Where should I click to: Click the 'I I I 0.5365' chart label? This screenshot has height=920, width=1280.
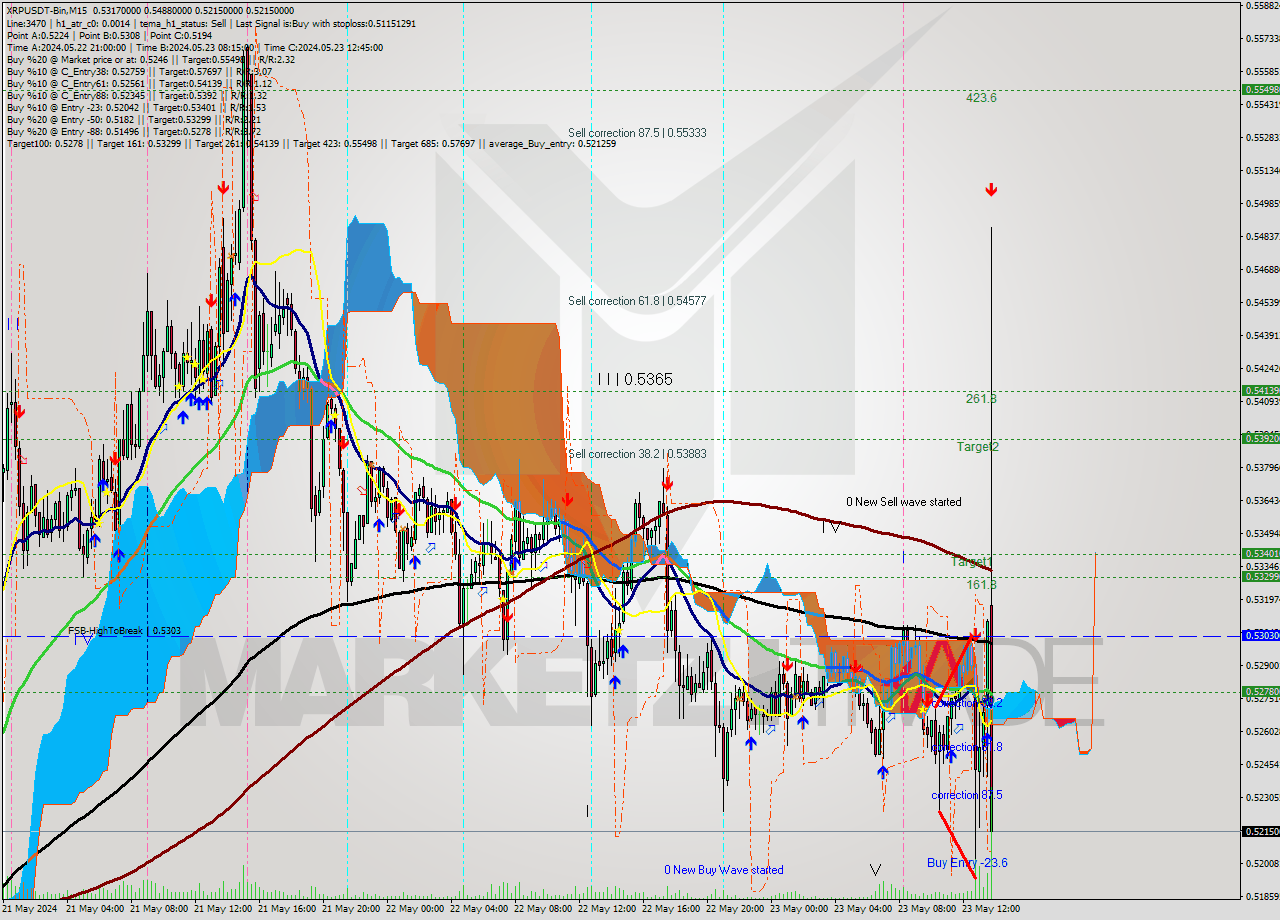(635, 379)
